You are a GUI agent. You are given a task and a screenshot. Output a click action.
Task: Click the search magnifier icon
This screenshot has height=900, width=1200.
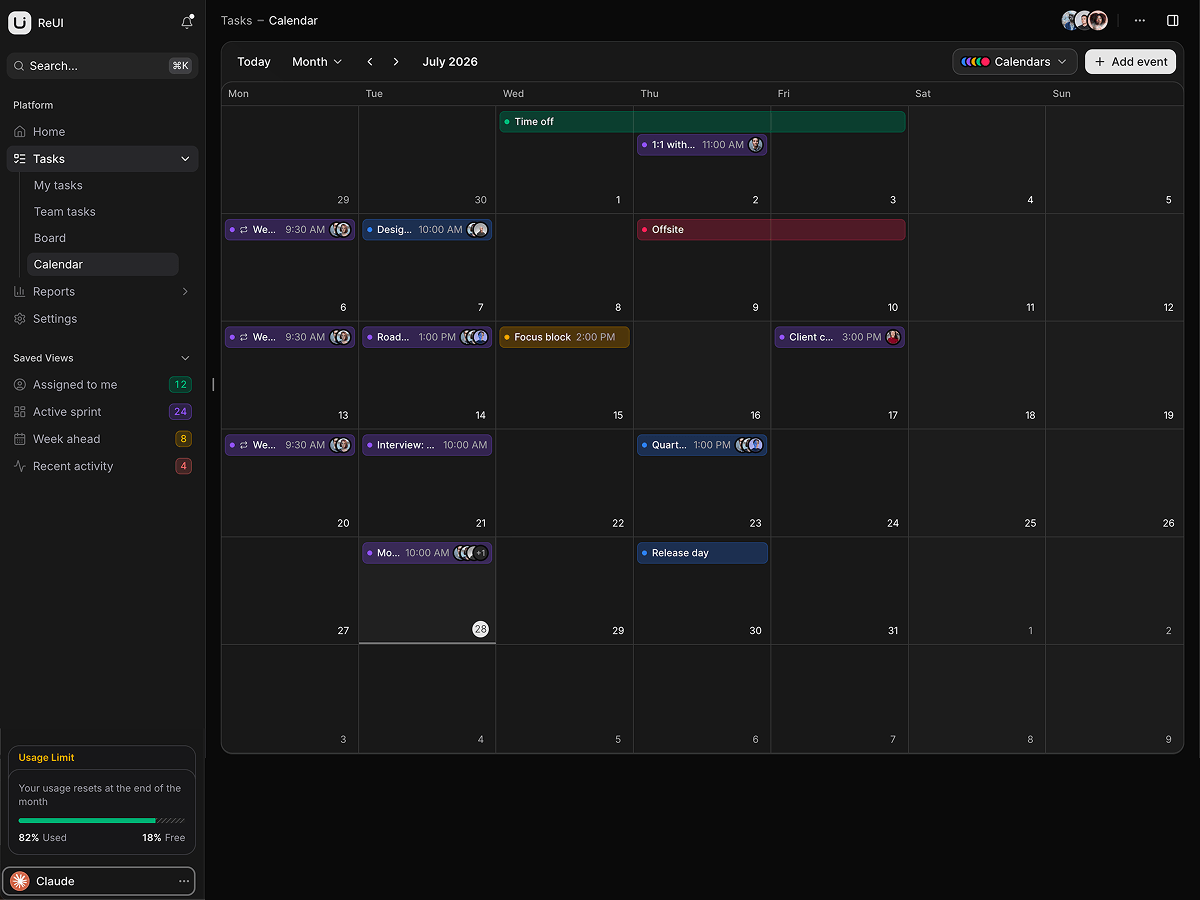click(x=20, y=66)
